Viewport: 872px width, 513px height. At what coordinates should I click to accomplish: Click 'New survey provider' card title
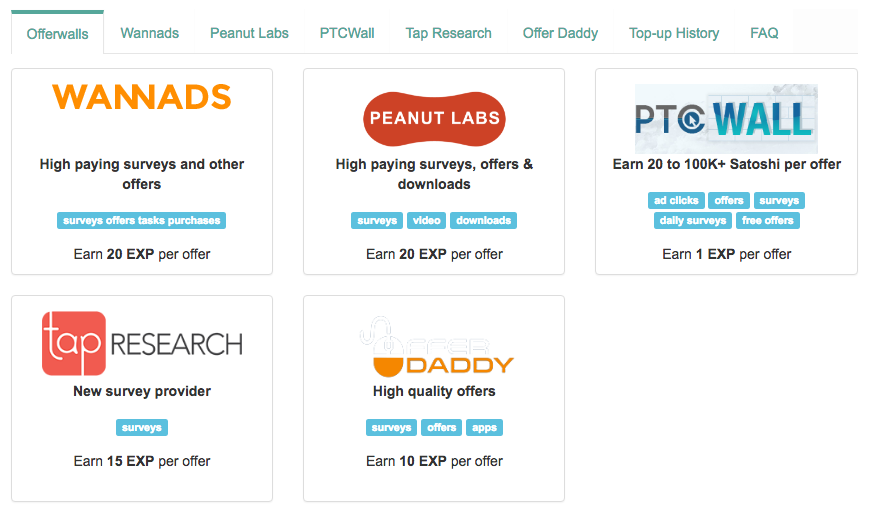(x=142, y=391)
